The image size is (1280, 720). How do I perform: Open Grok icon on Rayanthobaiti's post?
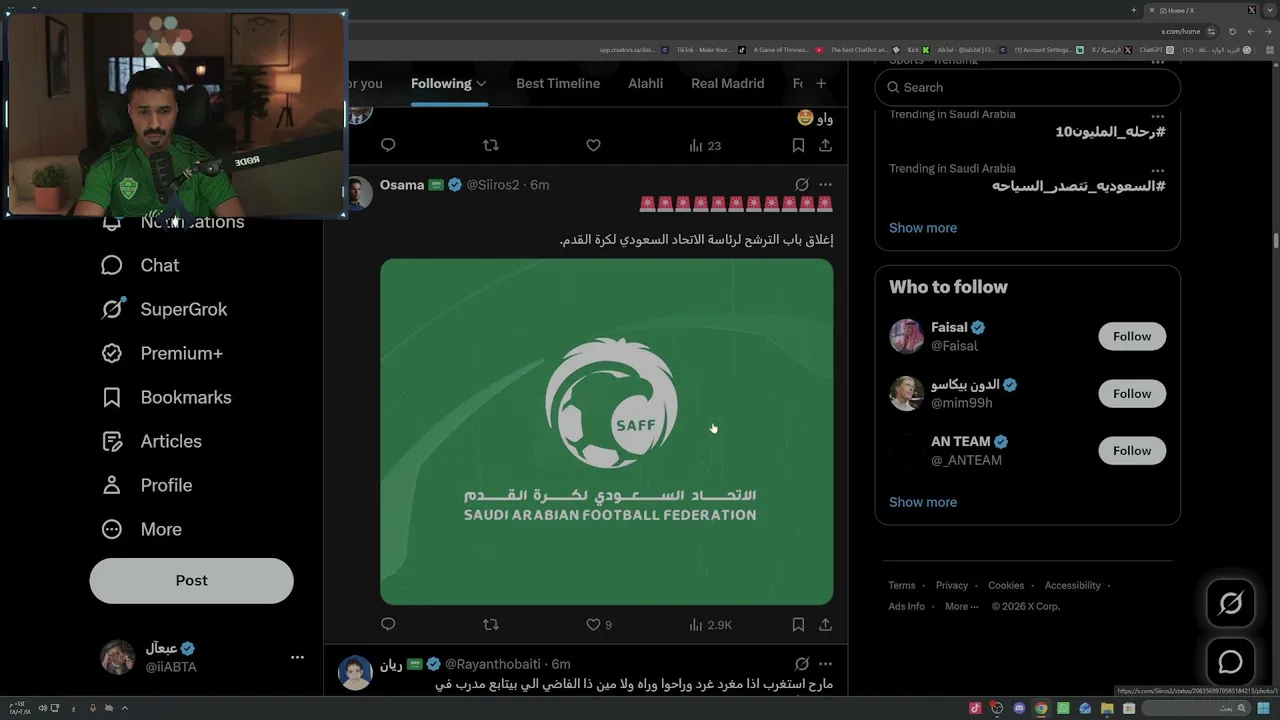(x=801, y=664)
